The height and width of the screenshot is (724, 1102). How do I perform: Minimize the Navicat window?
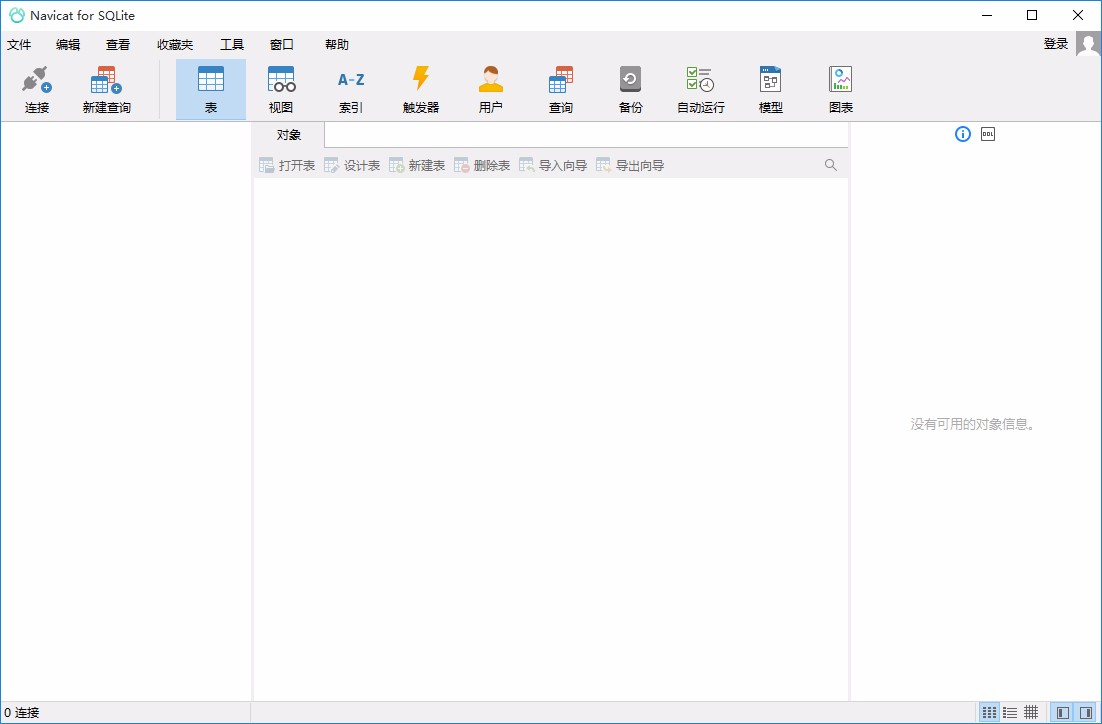[987, 15]
